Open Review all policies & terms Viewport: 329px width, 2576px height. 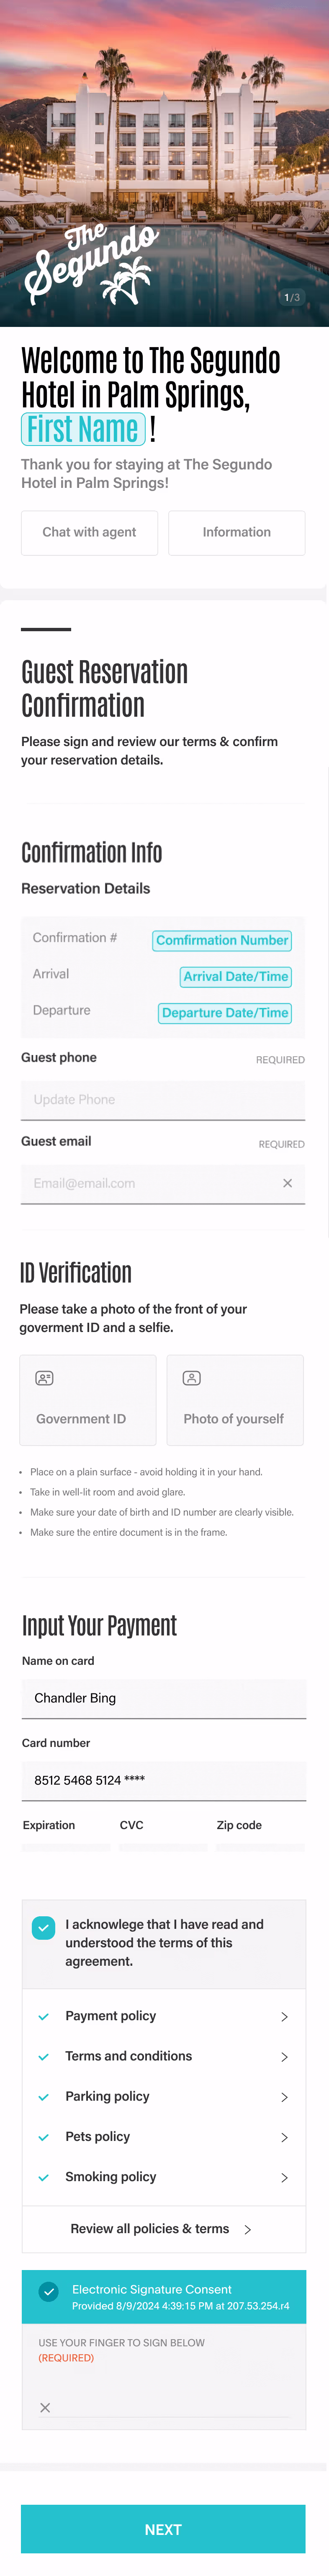(160, 2229)
